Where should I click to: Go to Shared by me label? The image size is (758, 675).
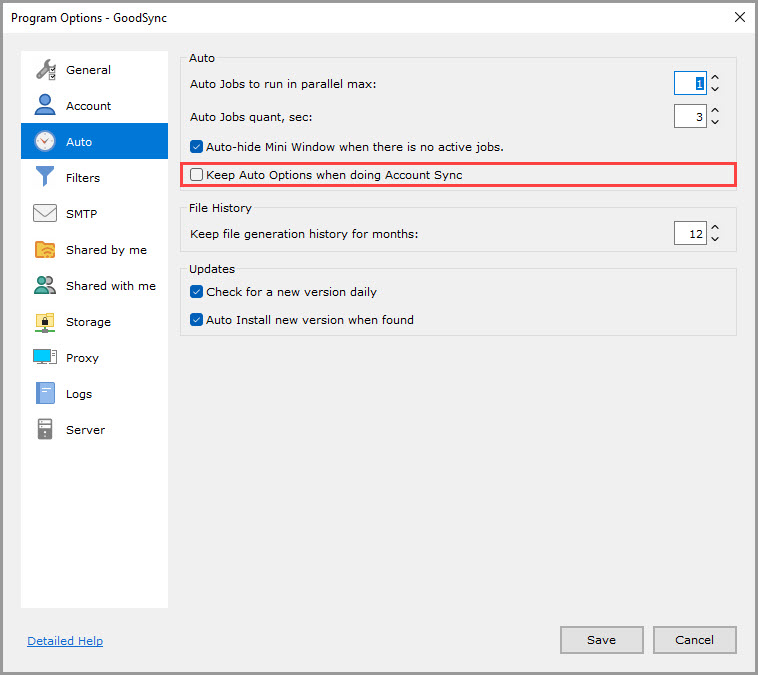106,250
